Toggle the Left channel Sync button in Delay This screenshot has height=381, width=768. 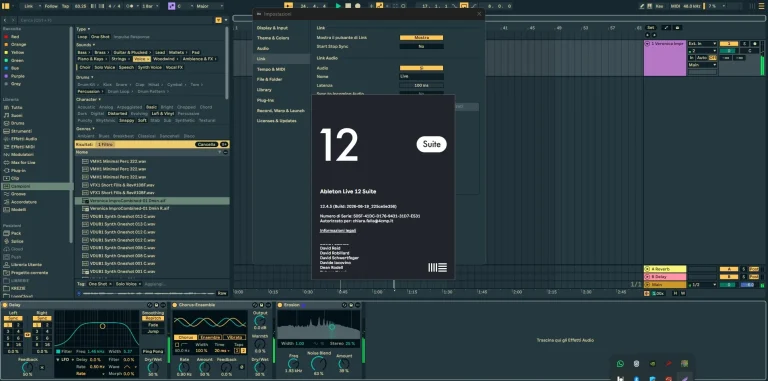12,318
